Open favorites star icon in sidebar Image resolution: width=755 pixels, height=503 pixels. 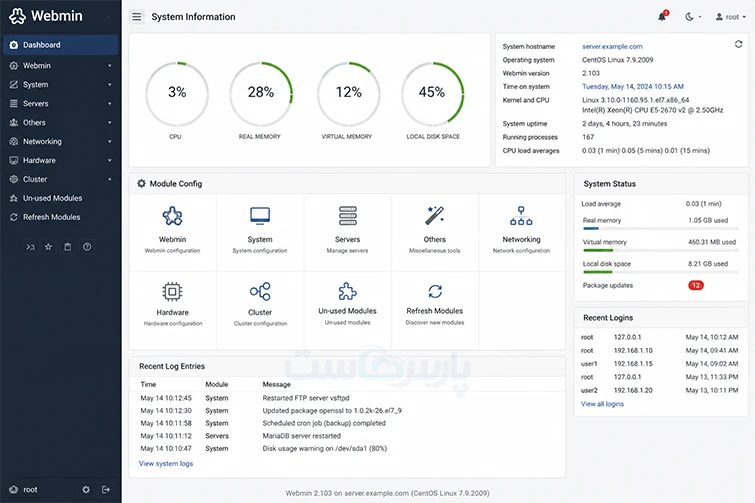click(x=48, y=247)
